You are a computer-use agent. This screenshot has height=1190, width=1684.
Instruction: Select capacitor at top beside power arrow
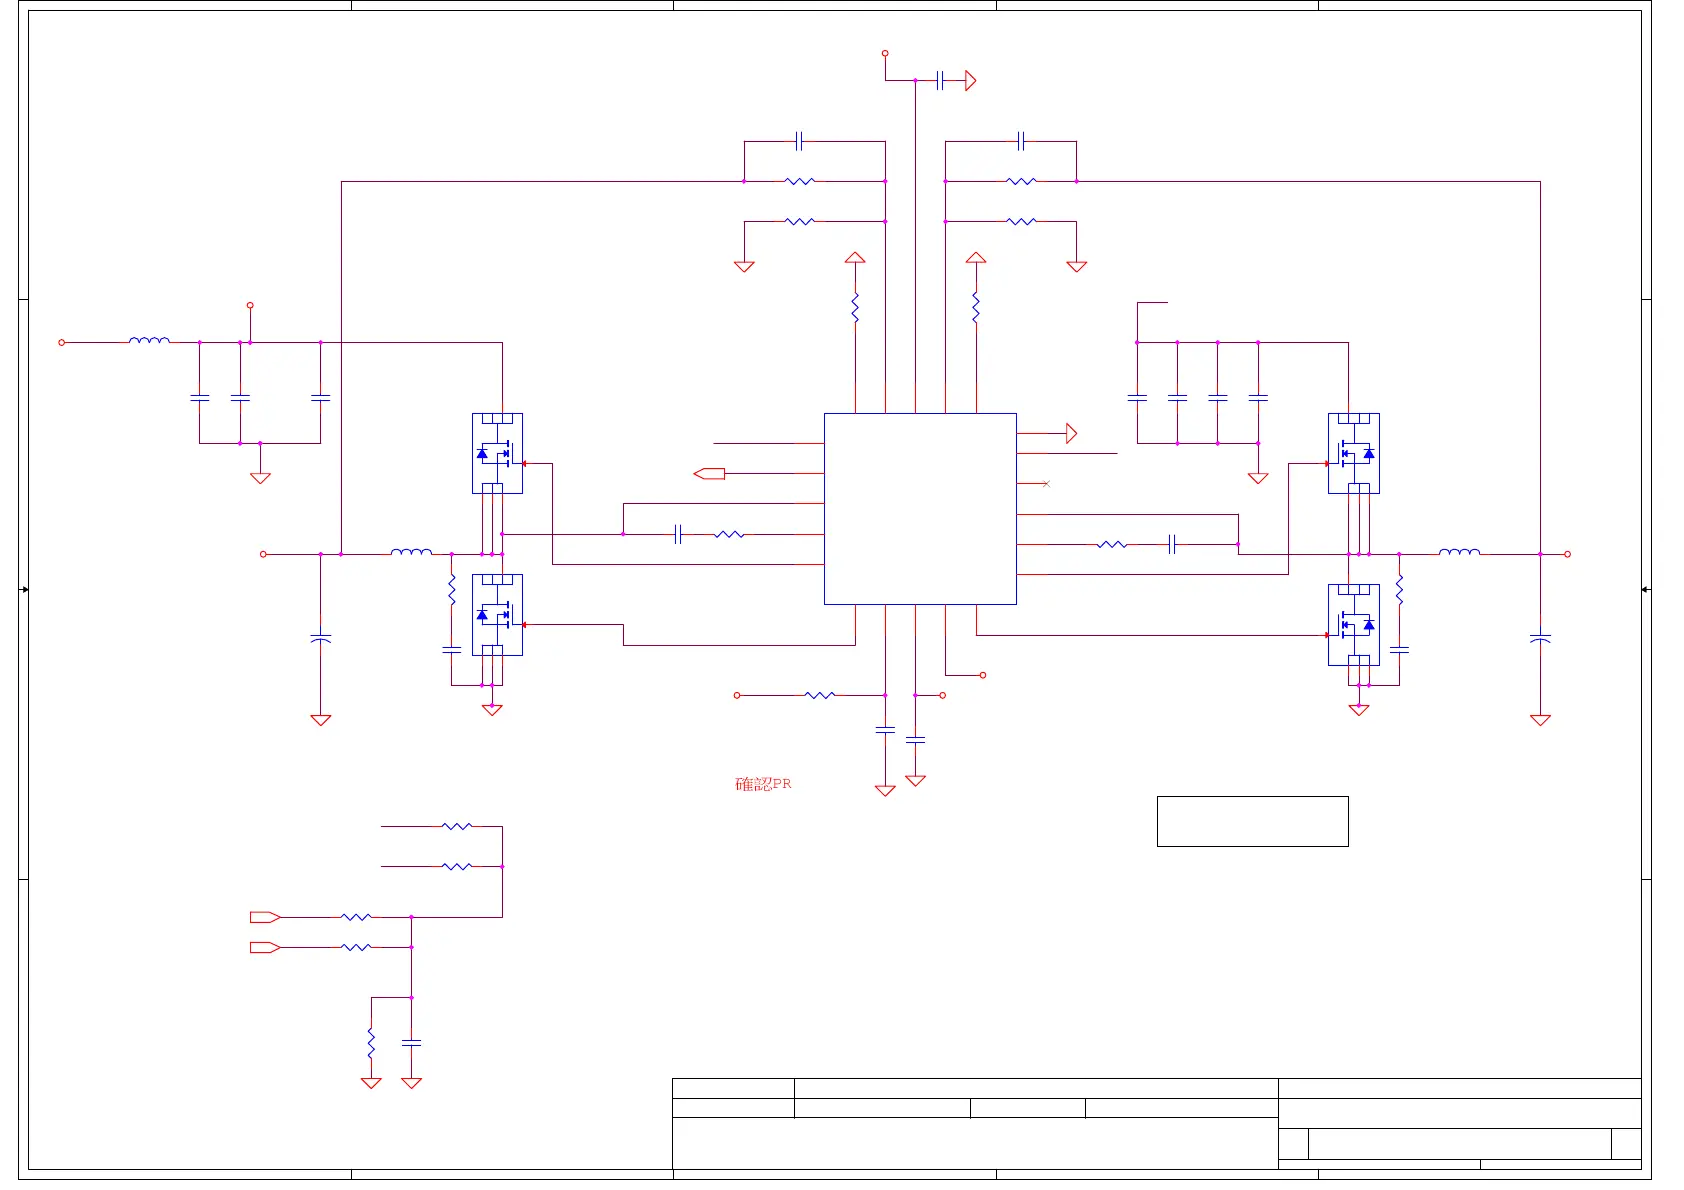tap(940, 80)
